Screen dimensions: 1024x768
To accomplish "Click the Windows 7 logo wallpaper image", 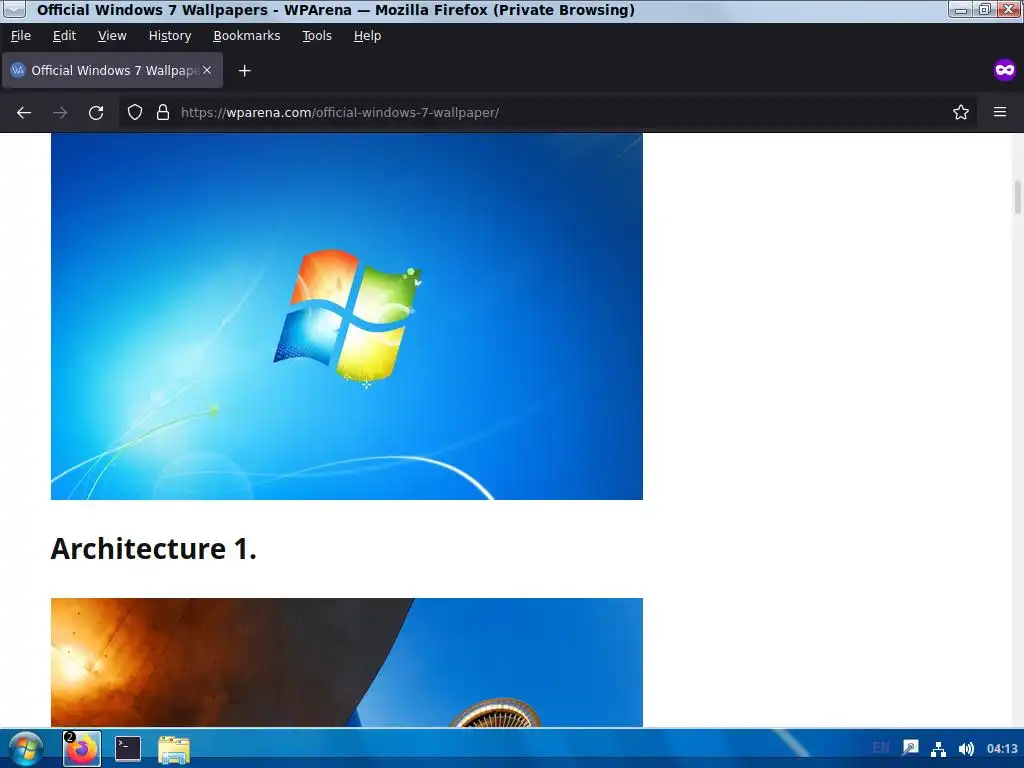I will (x=347, y=316).
